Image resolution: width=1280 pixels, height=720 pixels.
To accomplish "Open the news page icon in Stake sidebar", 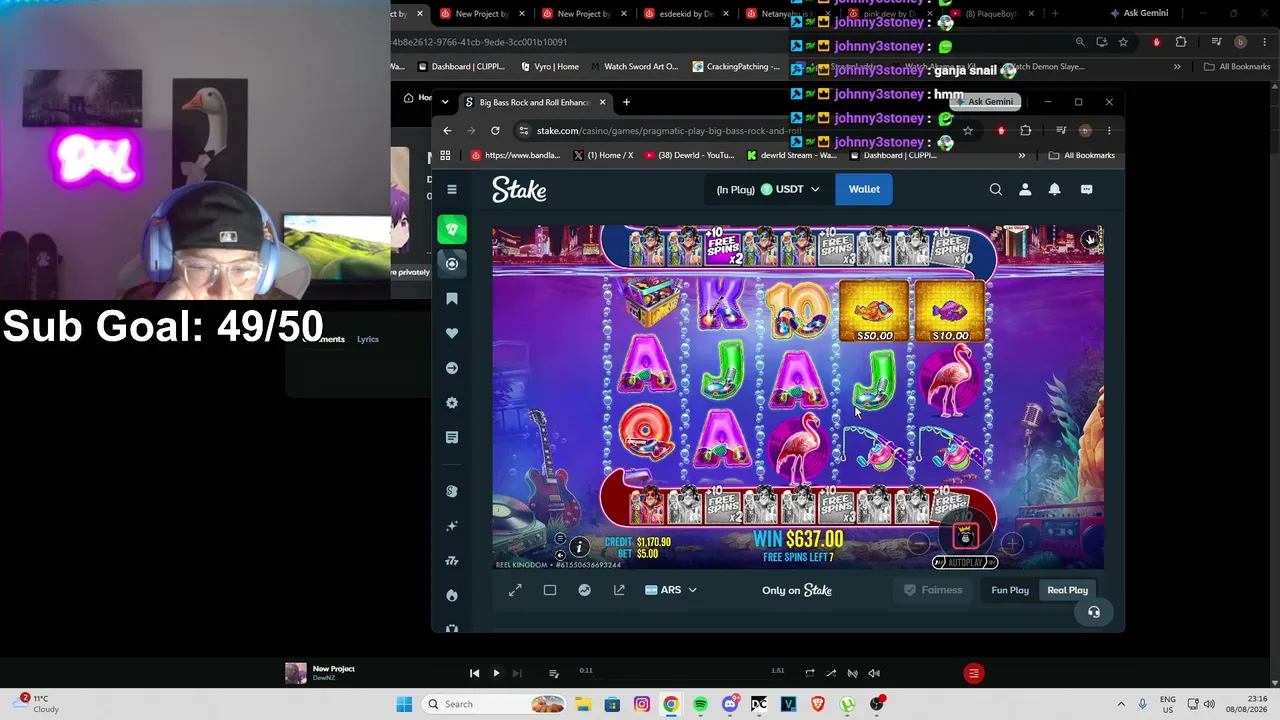I will [452, 437].
